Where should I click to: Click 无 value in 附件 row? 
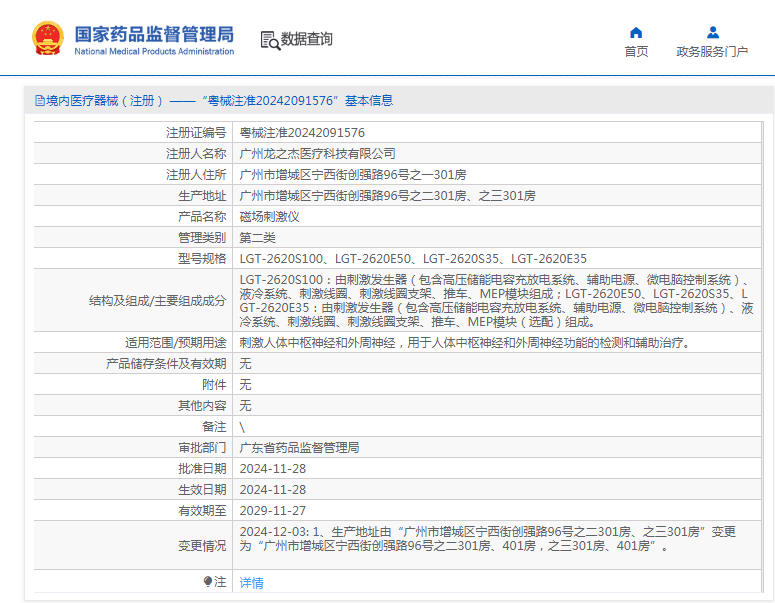click(245, 385)
